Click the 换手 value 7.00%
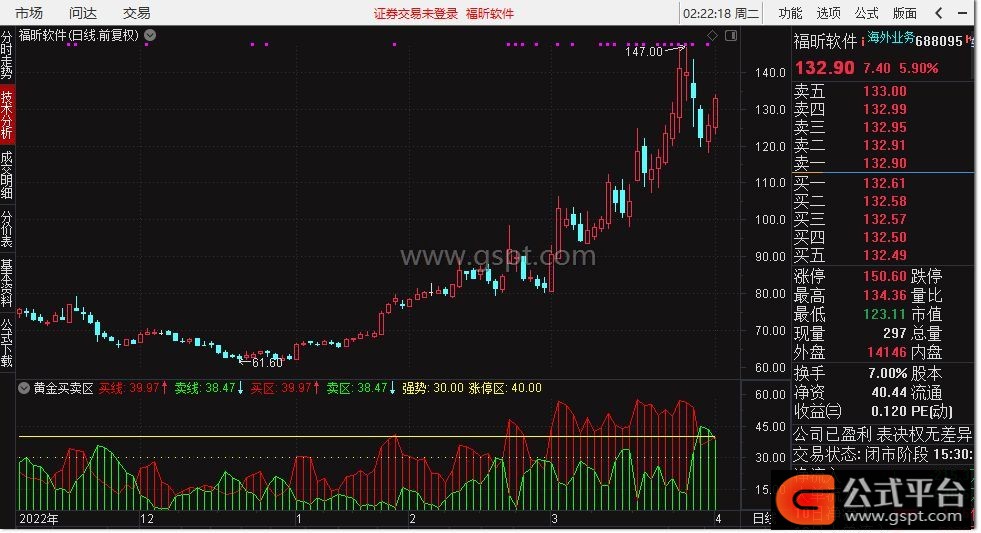Viewport: 981px width, 533px height. point(888,374)
